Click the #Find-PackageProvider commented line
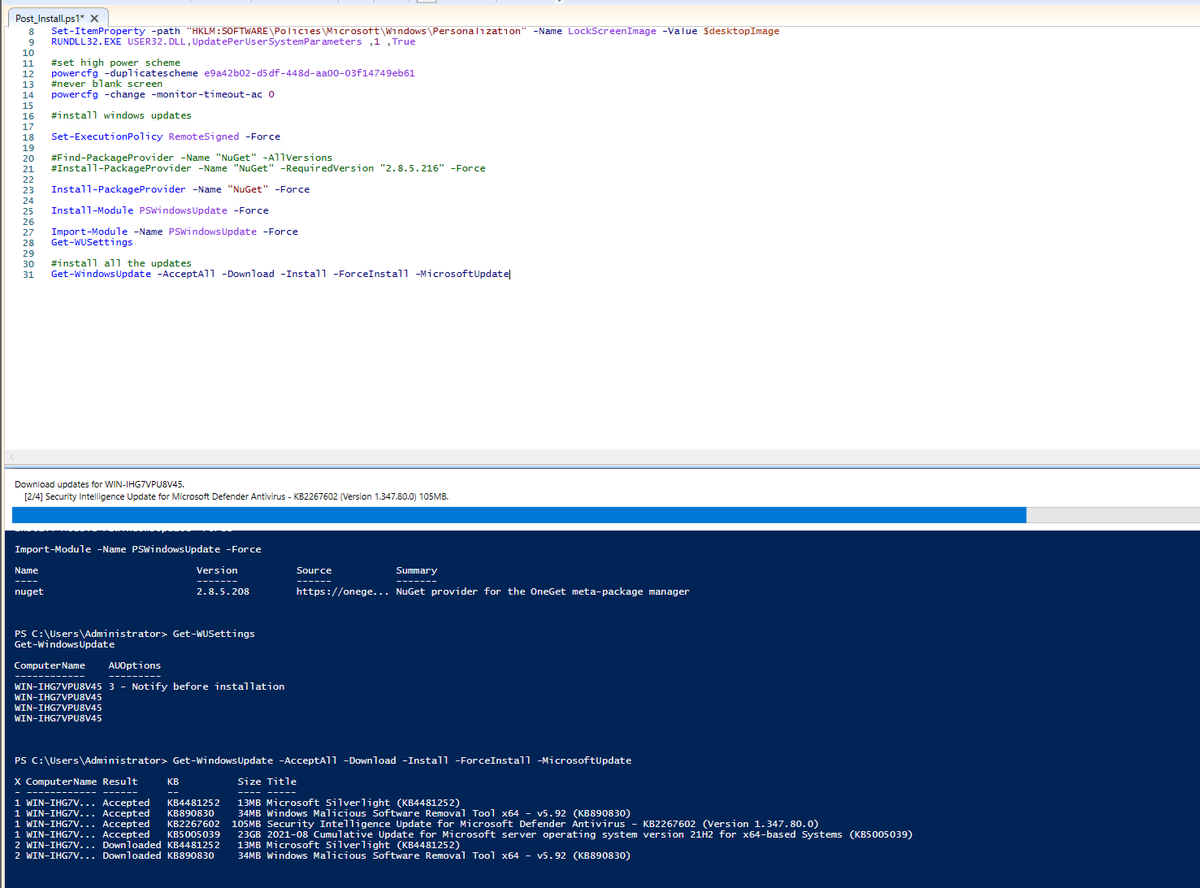 coord(191,158)
